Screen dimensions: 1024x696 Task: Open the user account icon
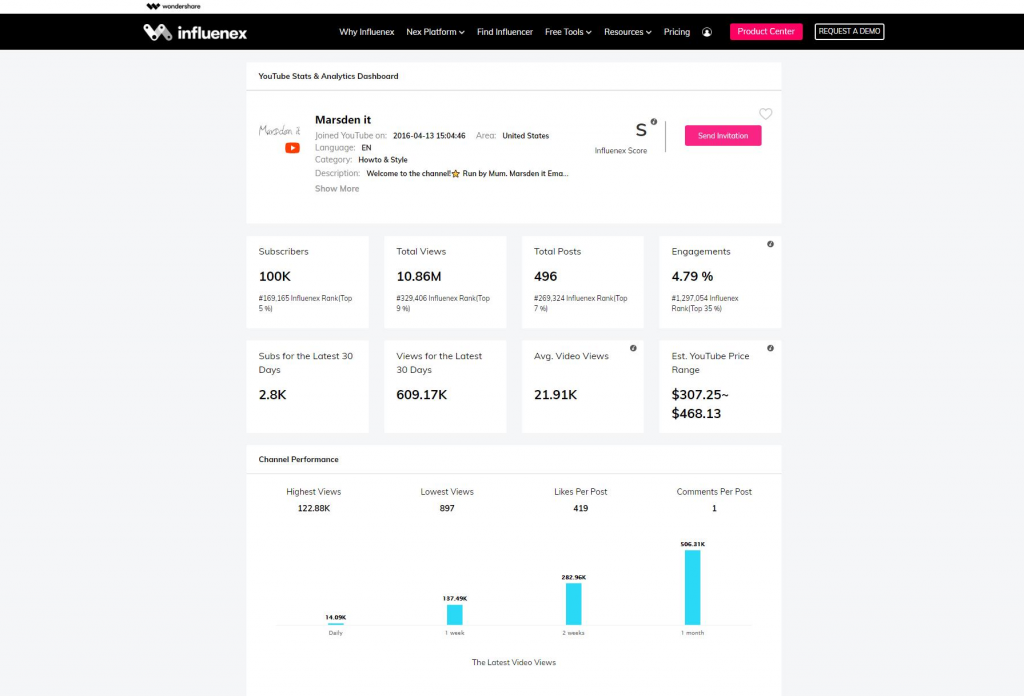(x=707, y=32)
